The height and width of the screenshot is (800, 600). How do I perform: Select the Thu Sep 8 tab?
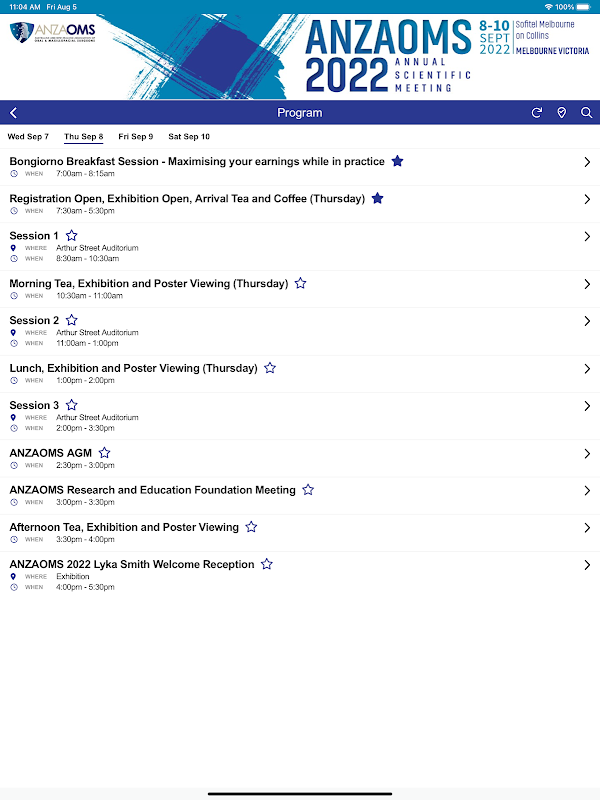pyautogui.click(x=84, y=137)
